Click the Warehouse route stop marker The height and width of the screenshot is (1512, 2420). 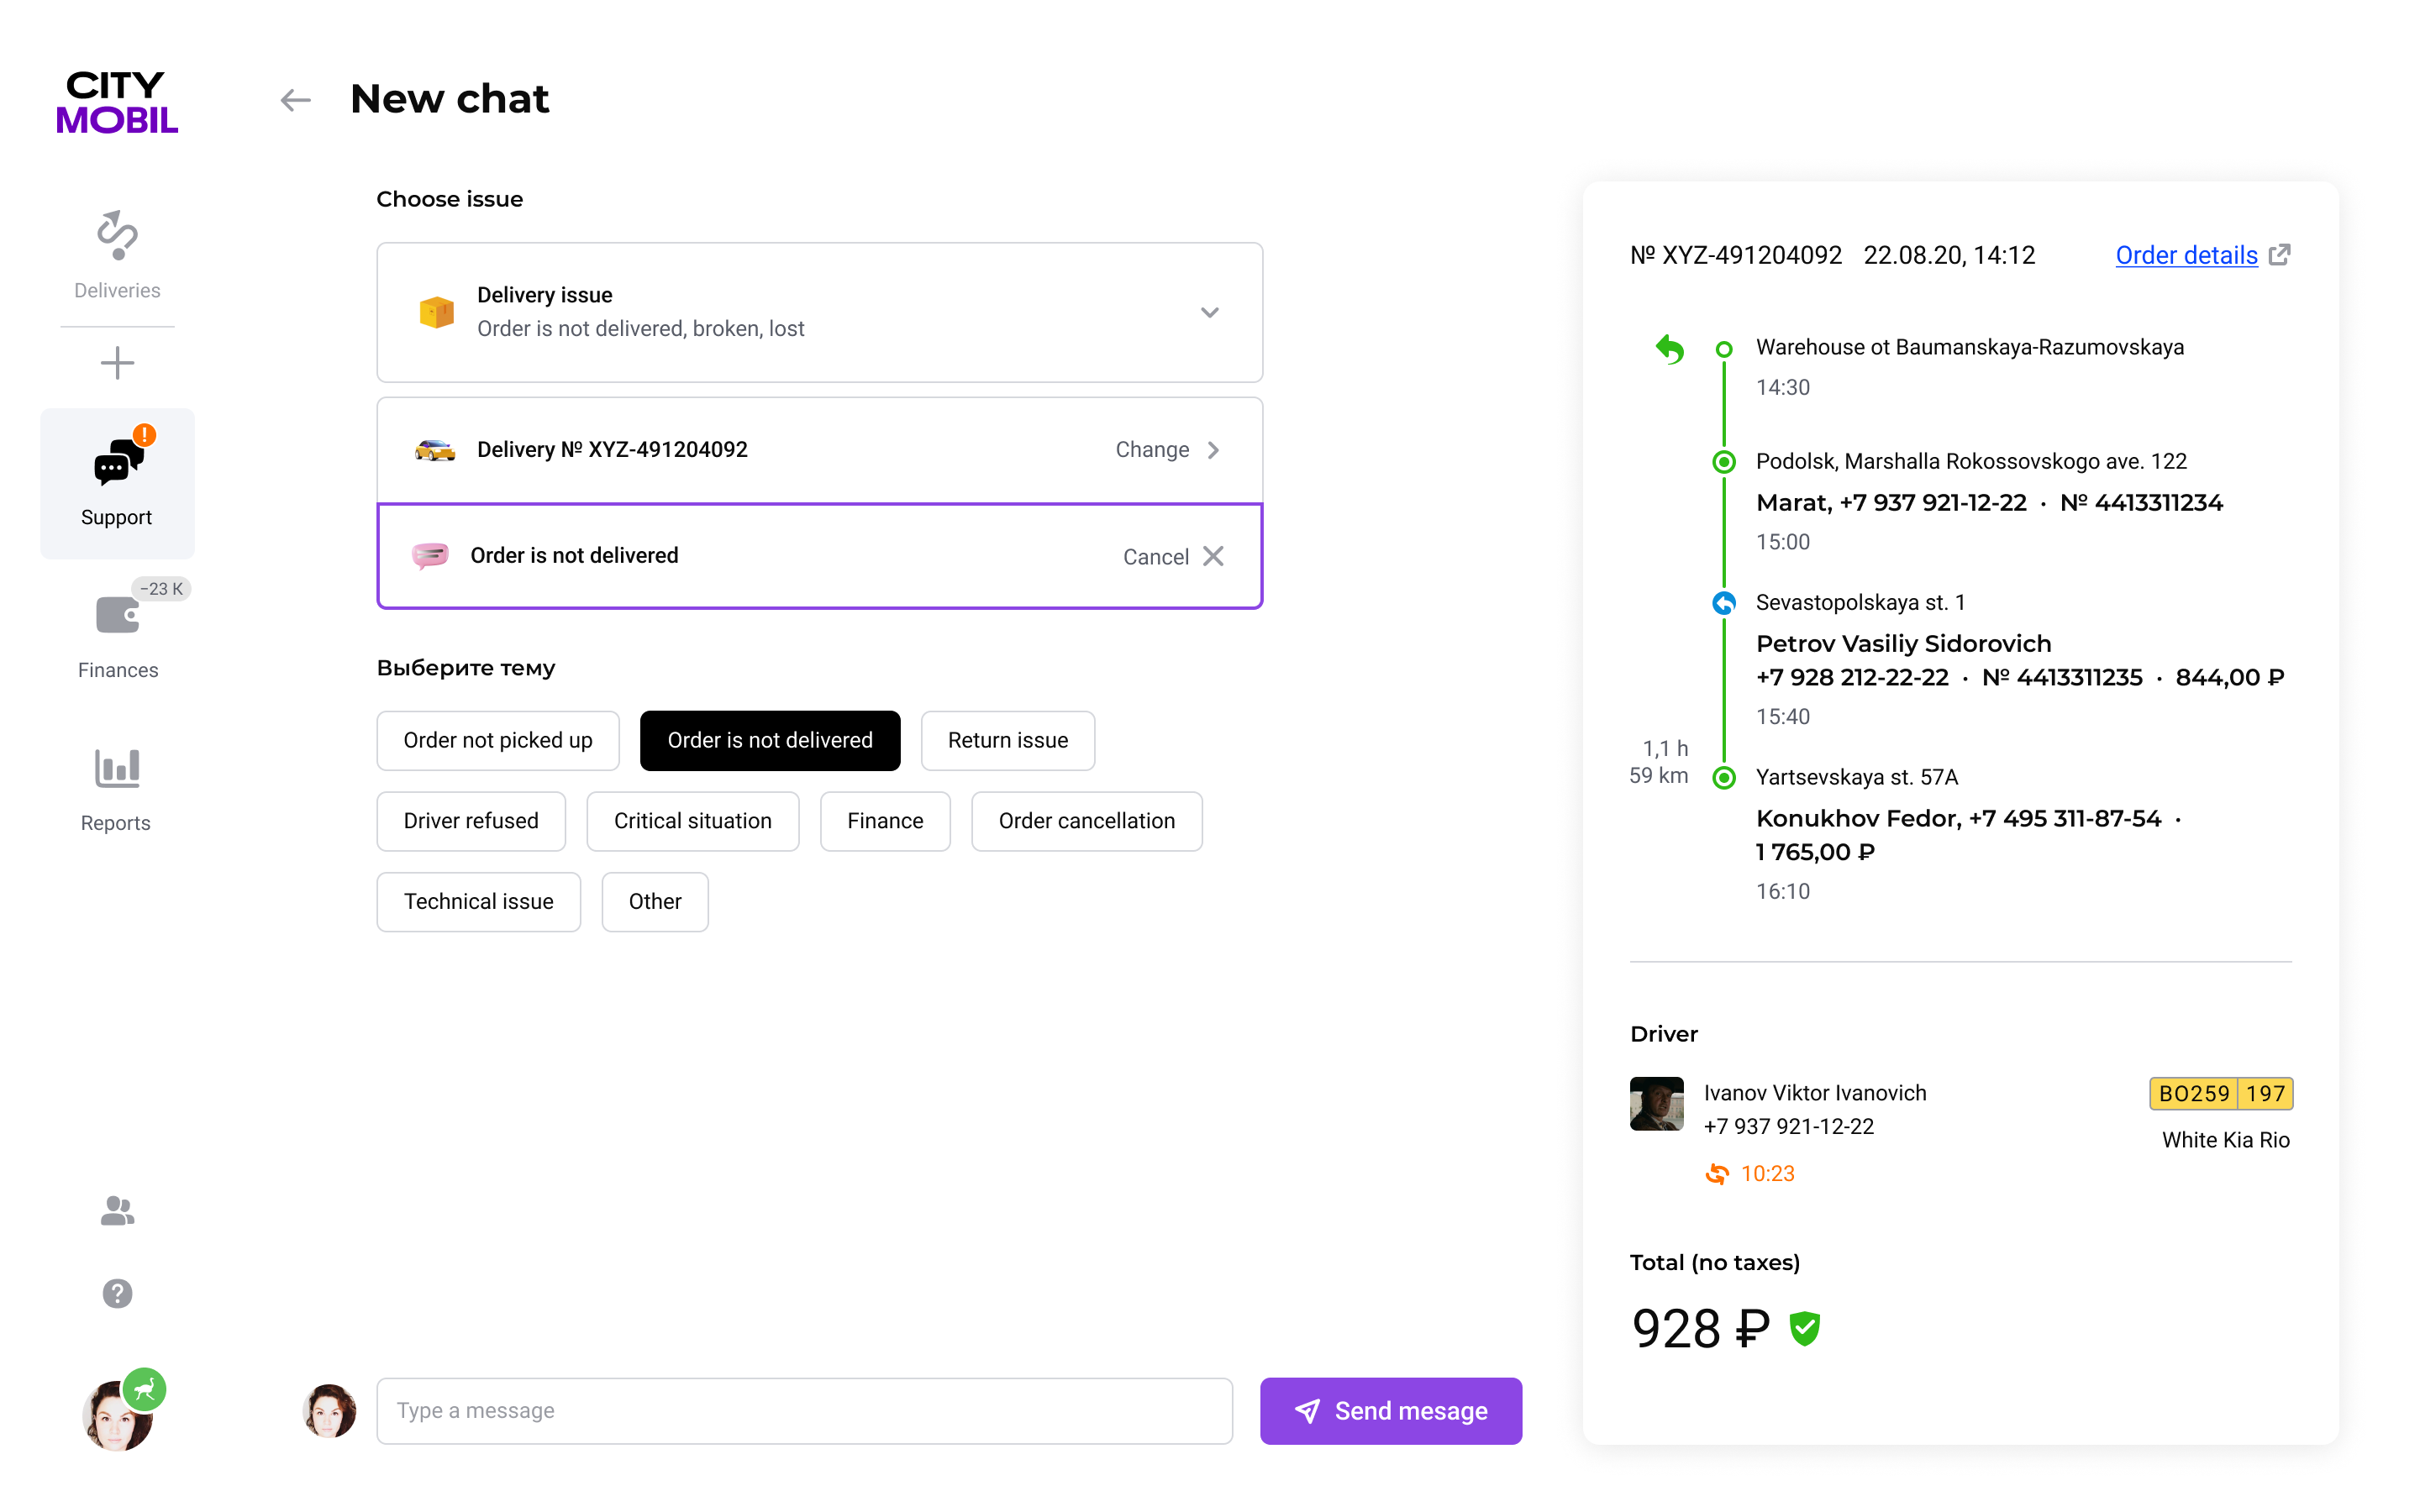(1724, 349)
